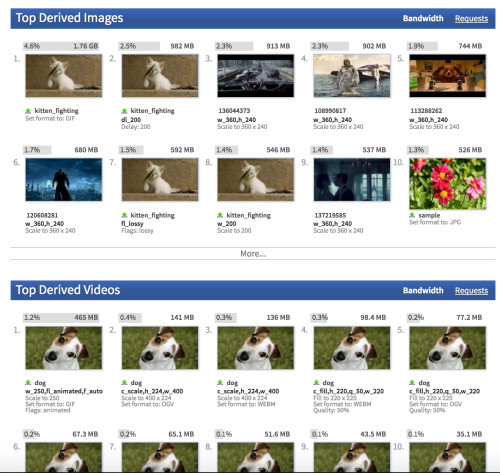Click image ID 137219585
Screen dimensions: 500x473
[330, 215]
